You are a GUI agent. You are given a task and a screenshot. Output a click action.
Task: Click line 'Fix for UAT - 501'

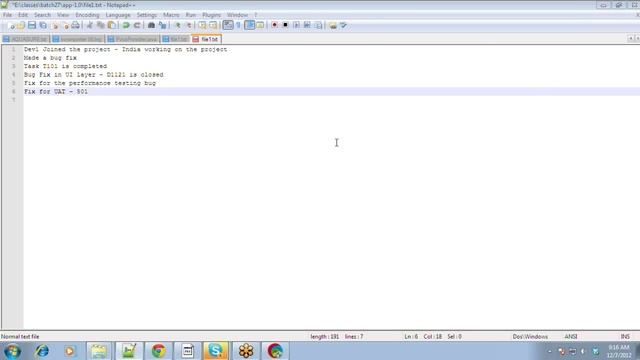click(56, 92)
